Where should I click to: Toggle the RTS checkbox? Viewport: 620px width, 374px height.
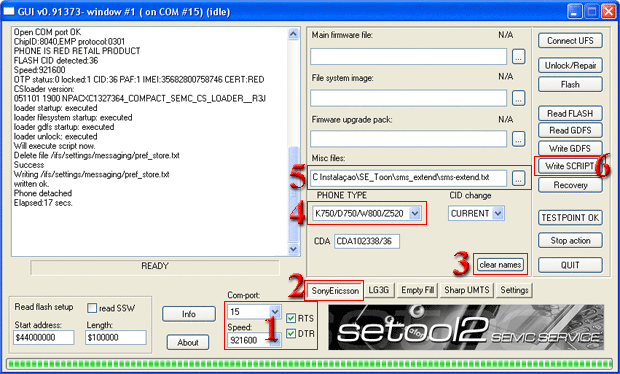click(x=291, y=318)
